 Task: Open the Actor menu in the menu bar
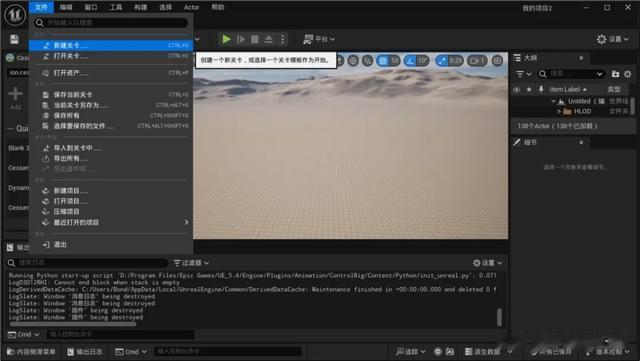(x=191, y=7)
